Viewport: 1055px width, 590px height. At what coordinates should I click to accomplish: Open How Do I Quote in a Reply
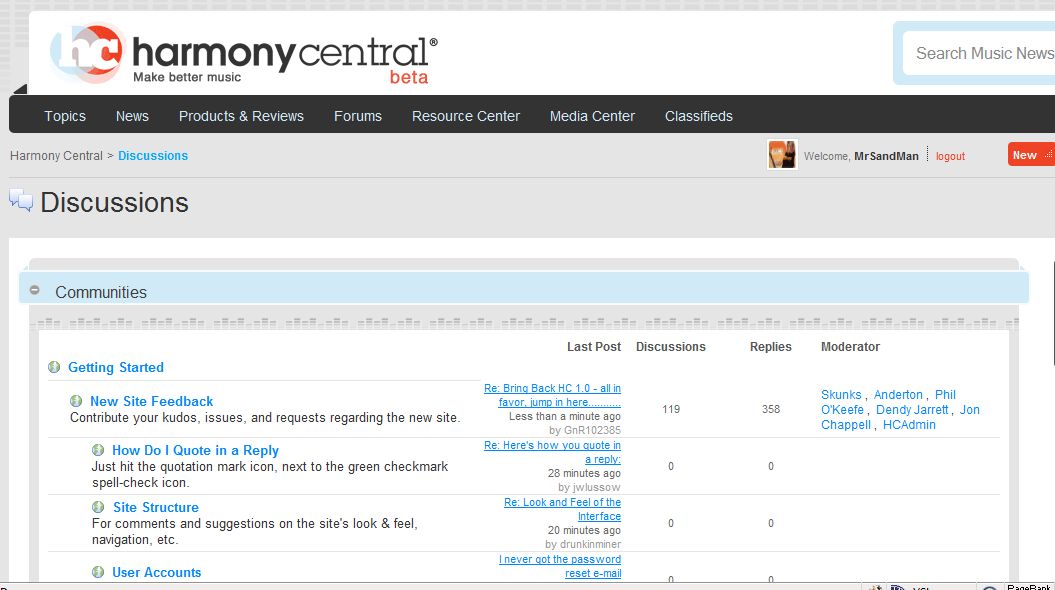point(195,450)
